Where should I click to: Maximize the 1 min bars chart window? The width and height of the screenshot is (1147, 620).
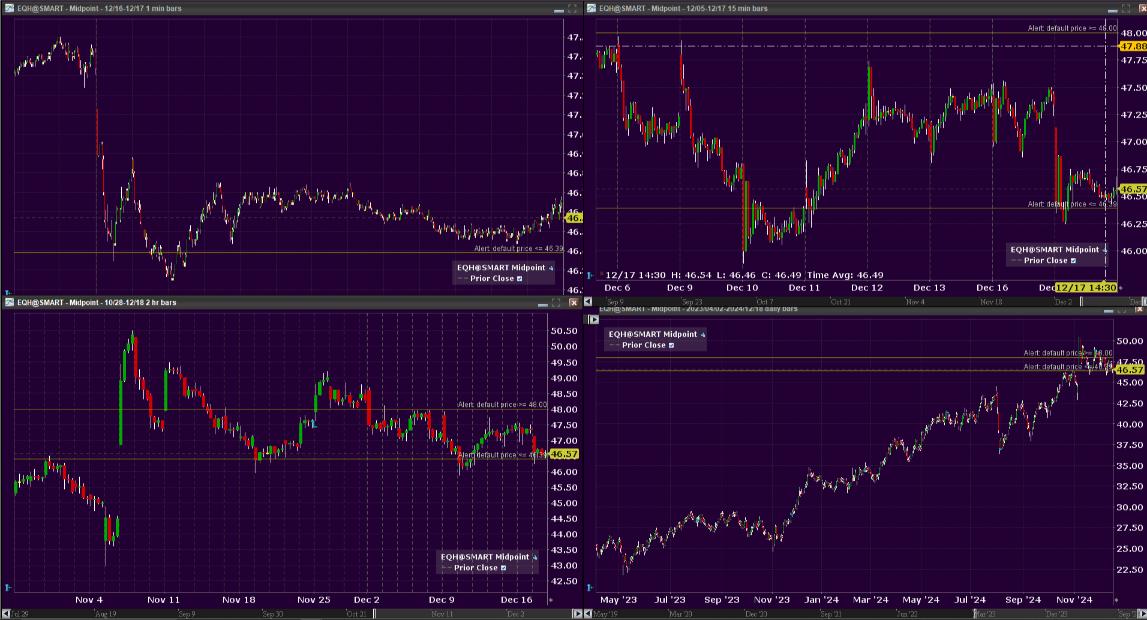point(572,9)
